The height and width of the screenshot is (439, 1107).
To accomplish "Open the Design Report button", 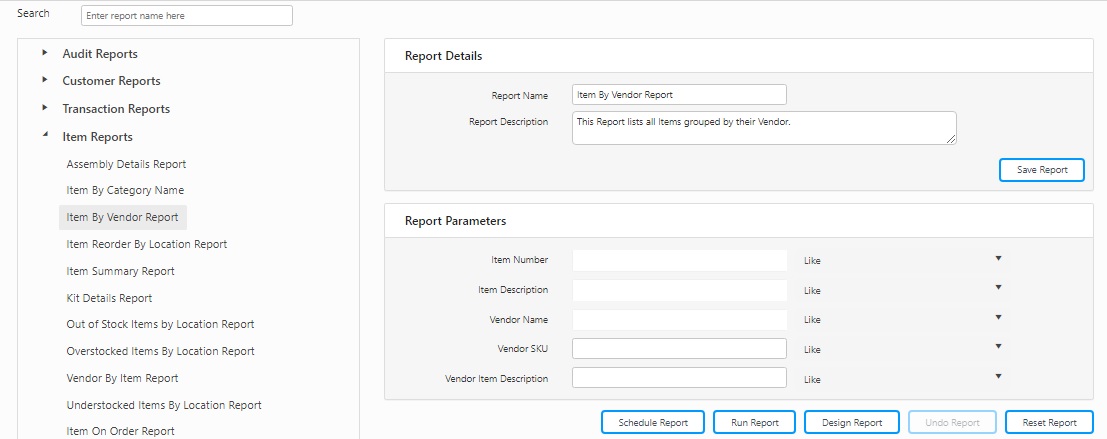I will tap(852, 422).
